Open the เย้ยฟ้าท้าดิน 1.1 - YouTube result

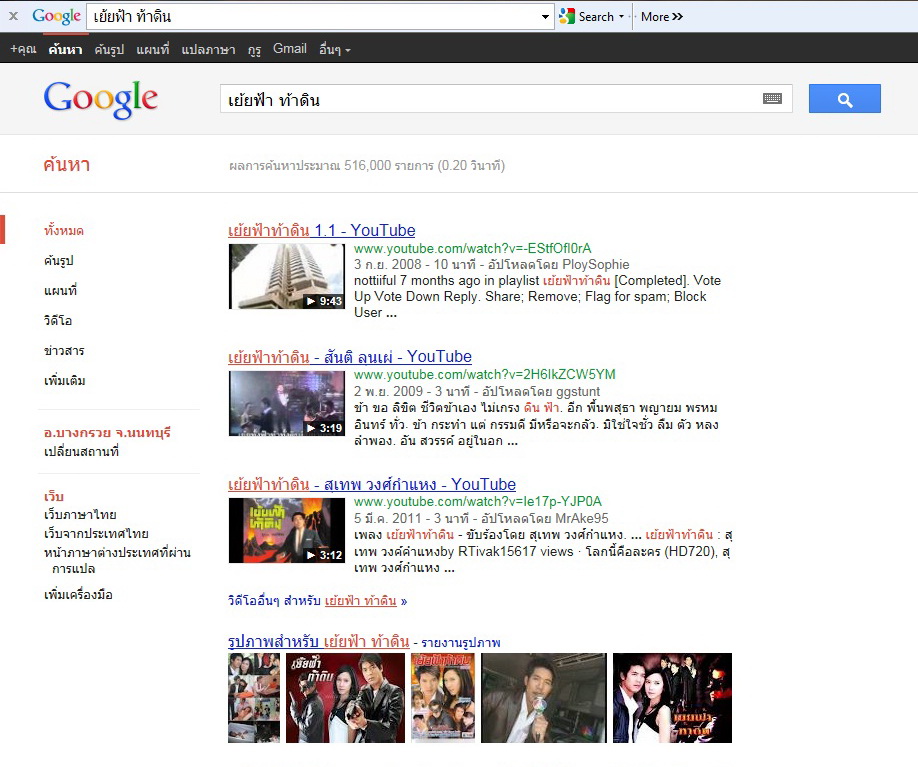321,230
